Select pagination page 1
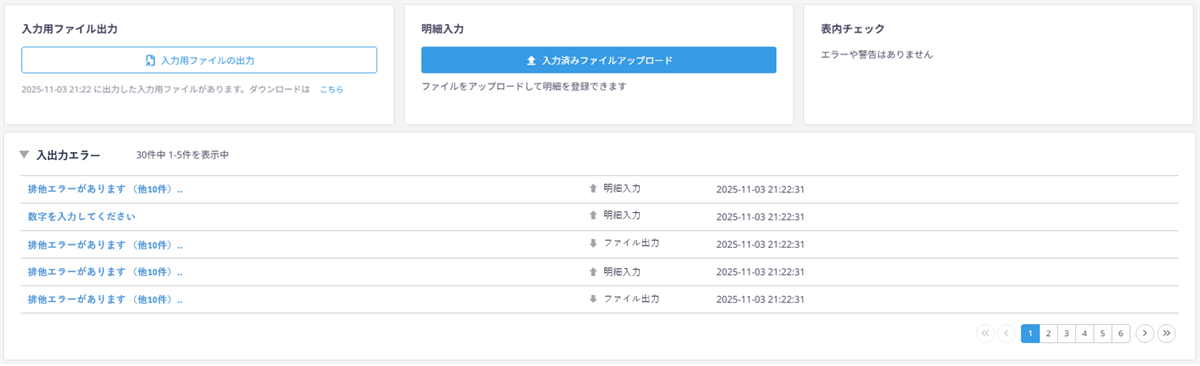 click(x=1030, y=334)
